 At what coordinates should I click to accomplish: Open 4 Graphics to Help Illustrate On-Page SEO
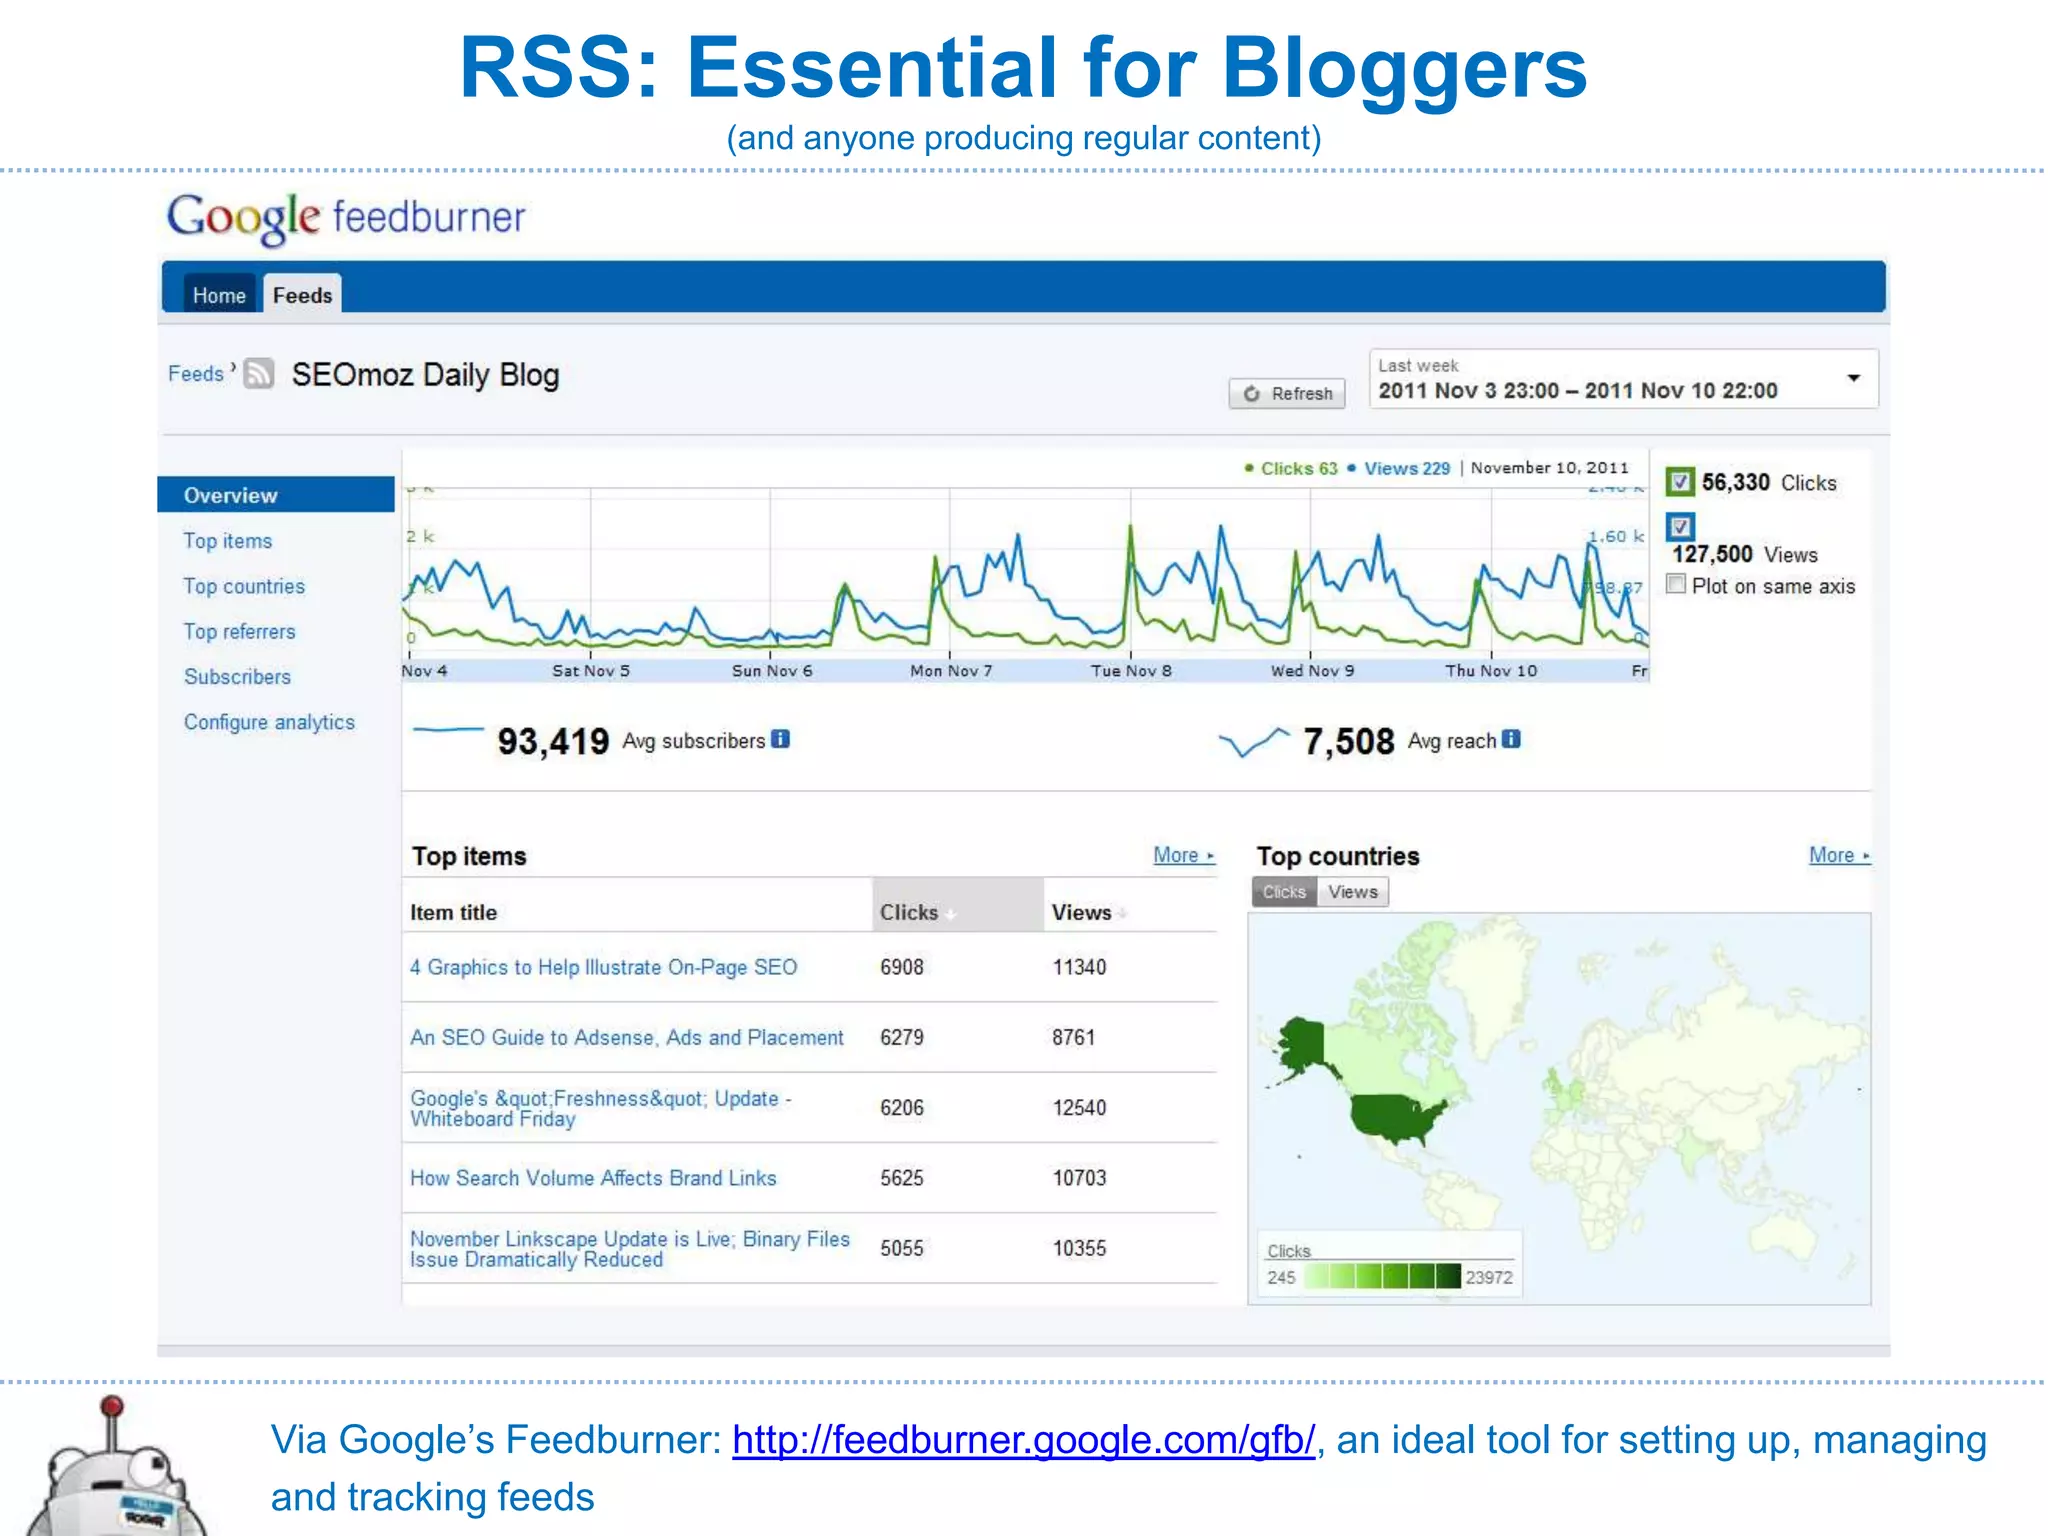point(603,967)
